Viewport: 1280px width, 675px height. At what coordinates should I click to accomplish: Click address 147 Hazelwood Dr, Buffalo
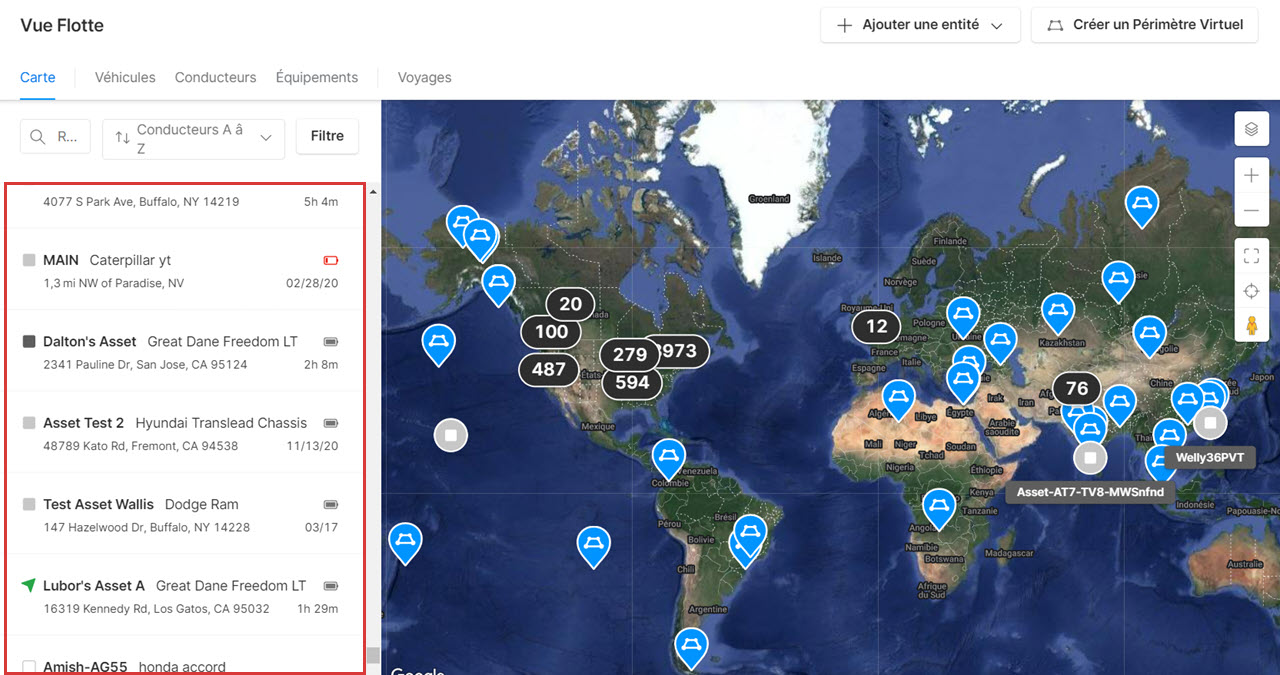pyautogui.click(x=146, y=527)
